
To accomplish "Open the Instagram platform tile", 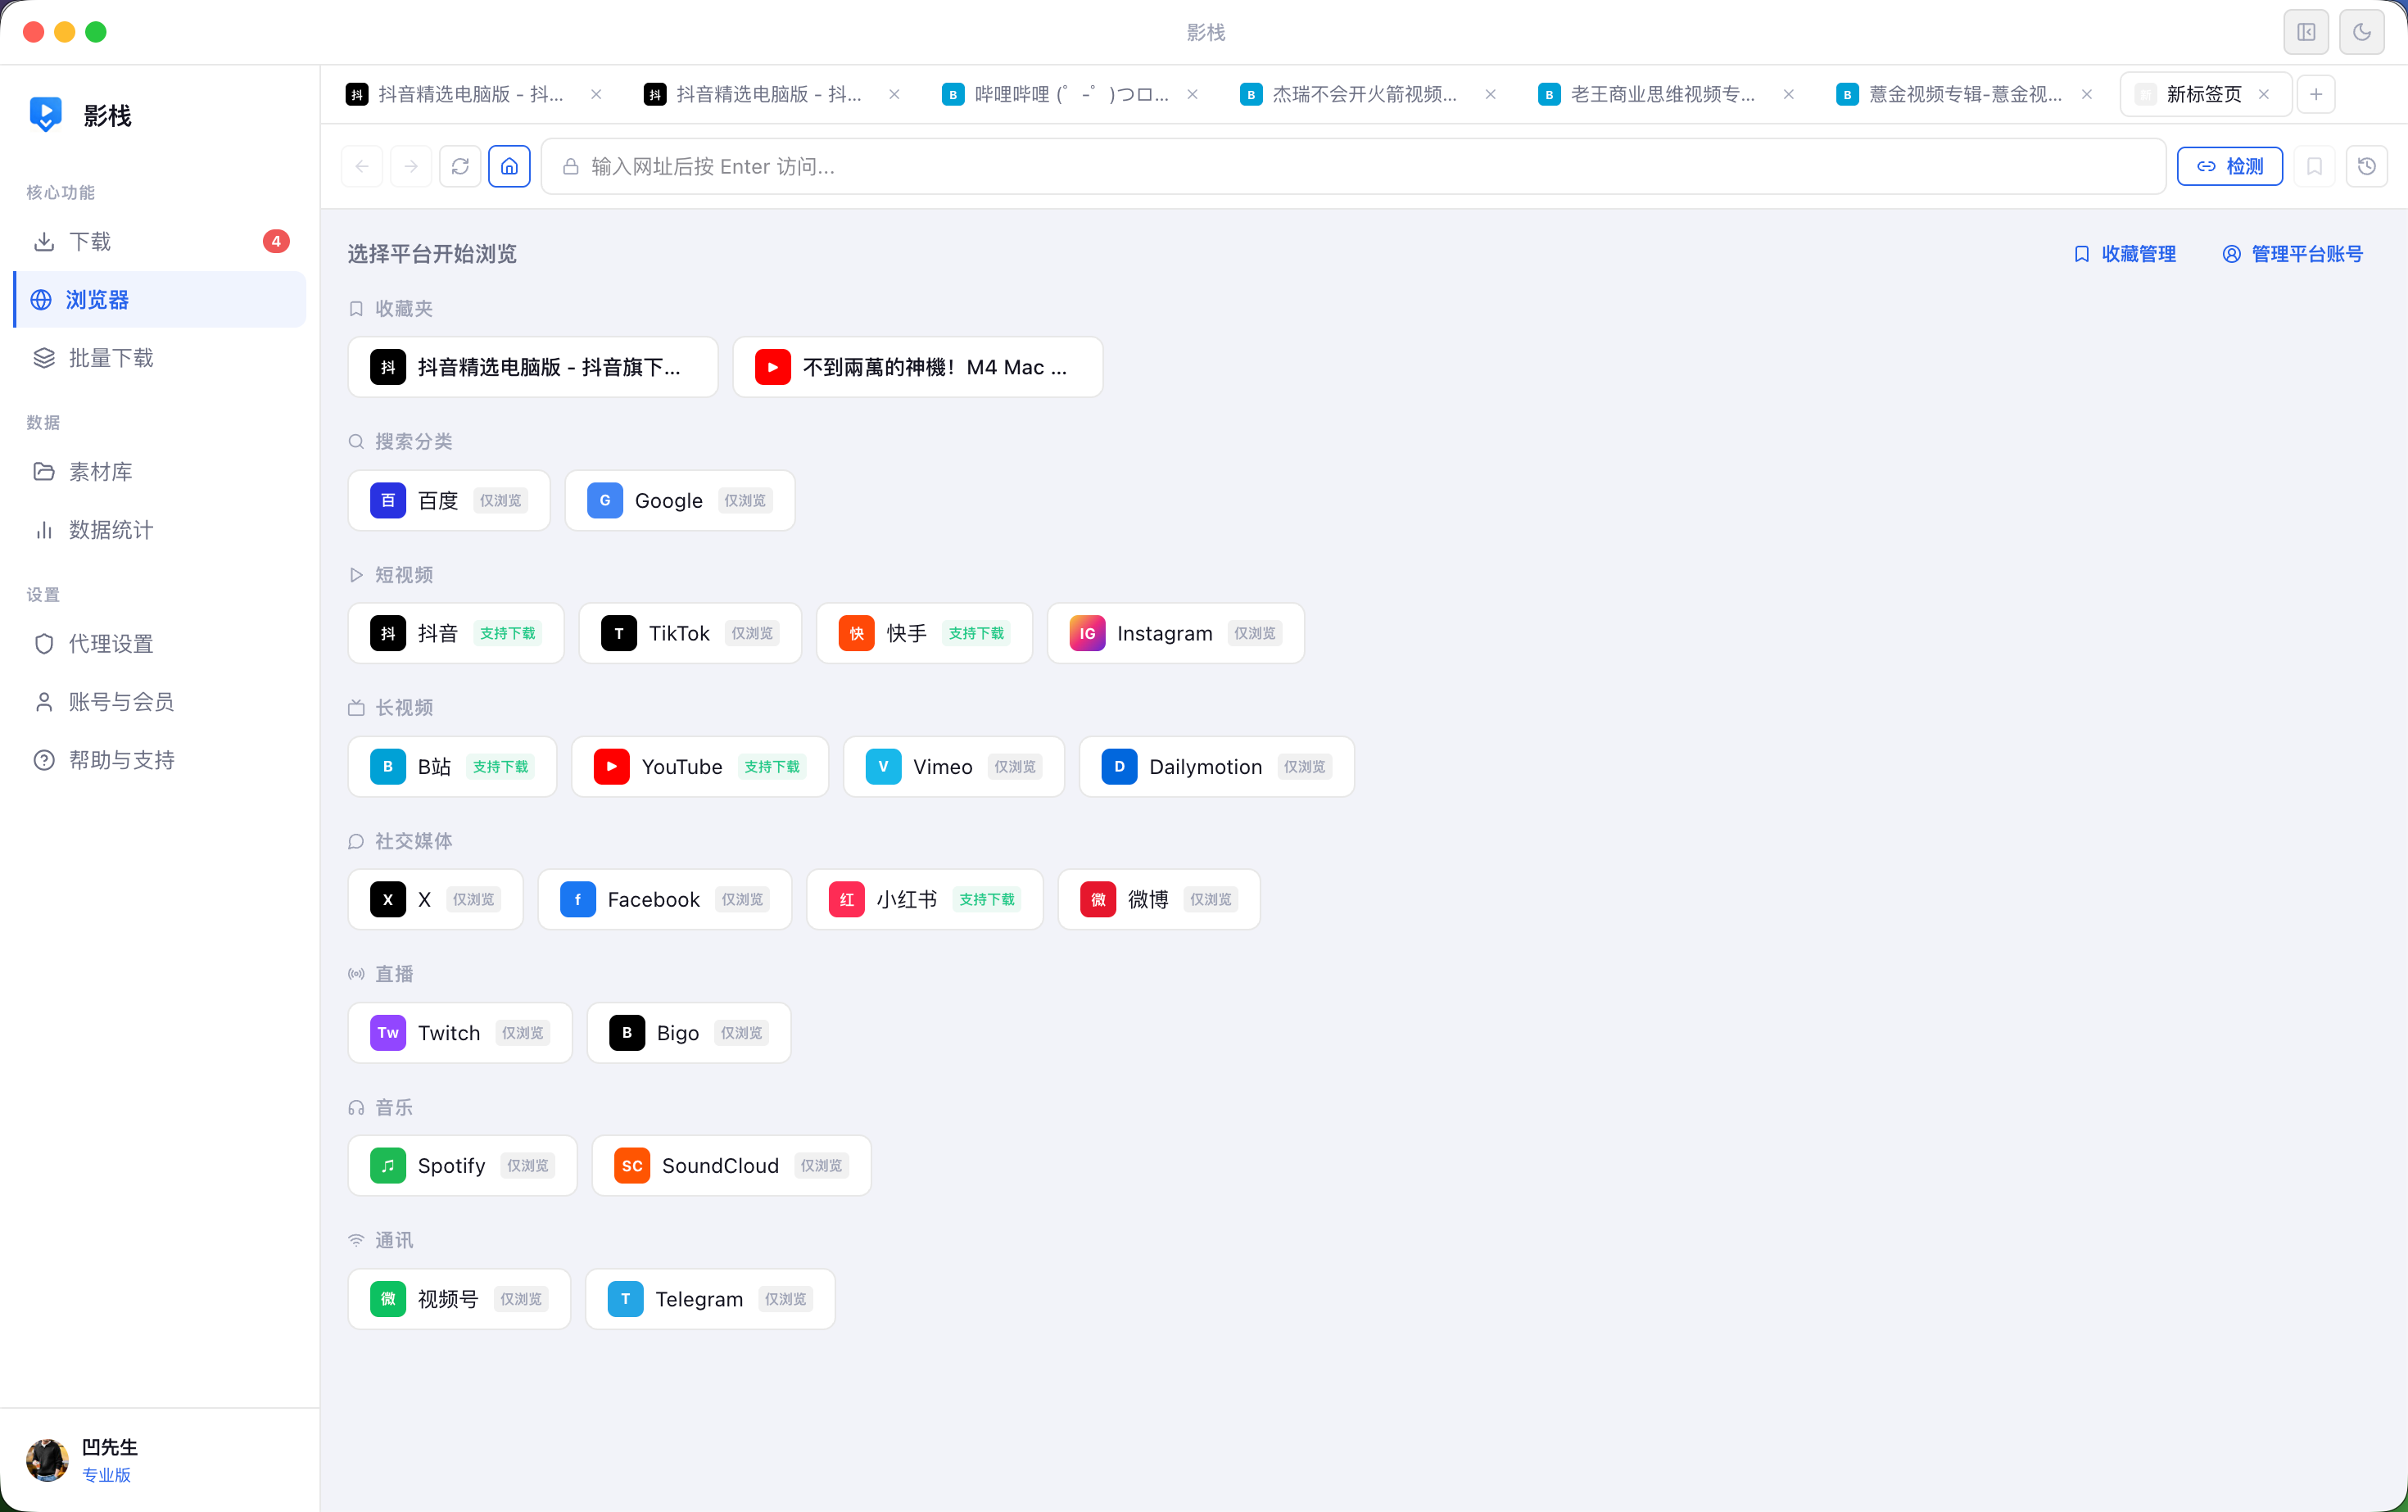I will coord(1176,633).
